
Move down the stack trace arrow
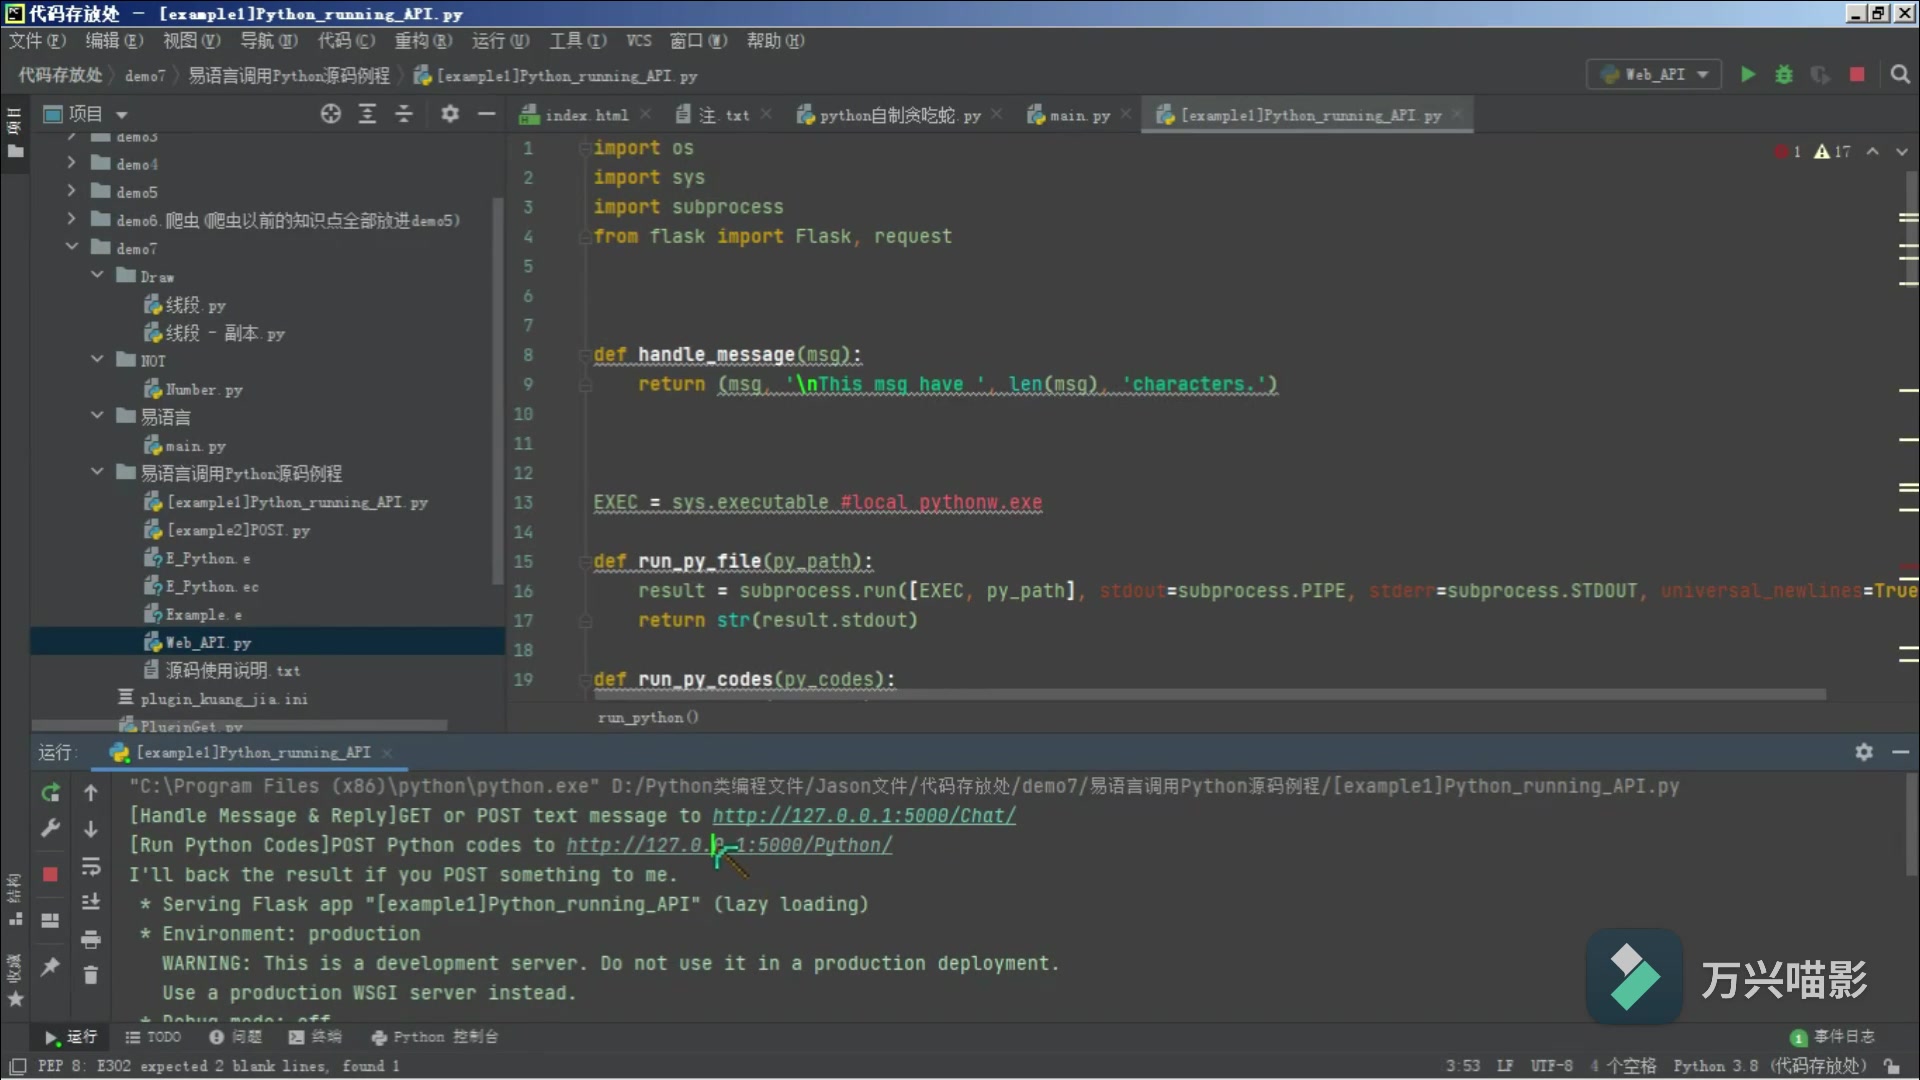pyautogui.click(x=90, y=829)
